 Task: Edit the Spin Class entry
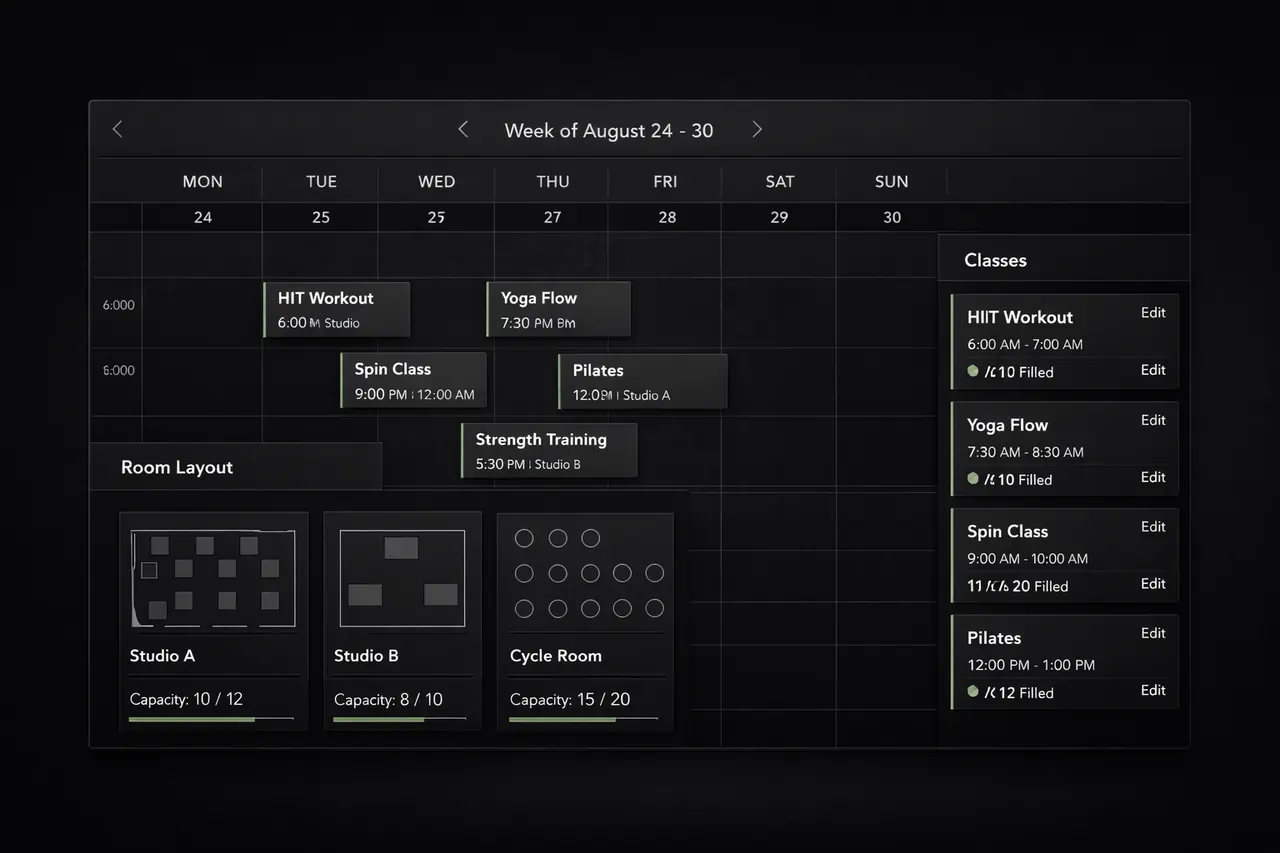click(1153, 527)
